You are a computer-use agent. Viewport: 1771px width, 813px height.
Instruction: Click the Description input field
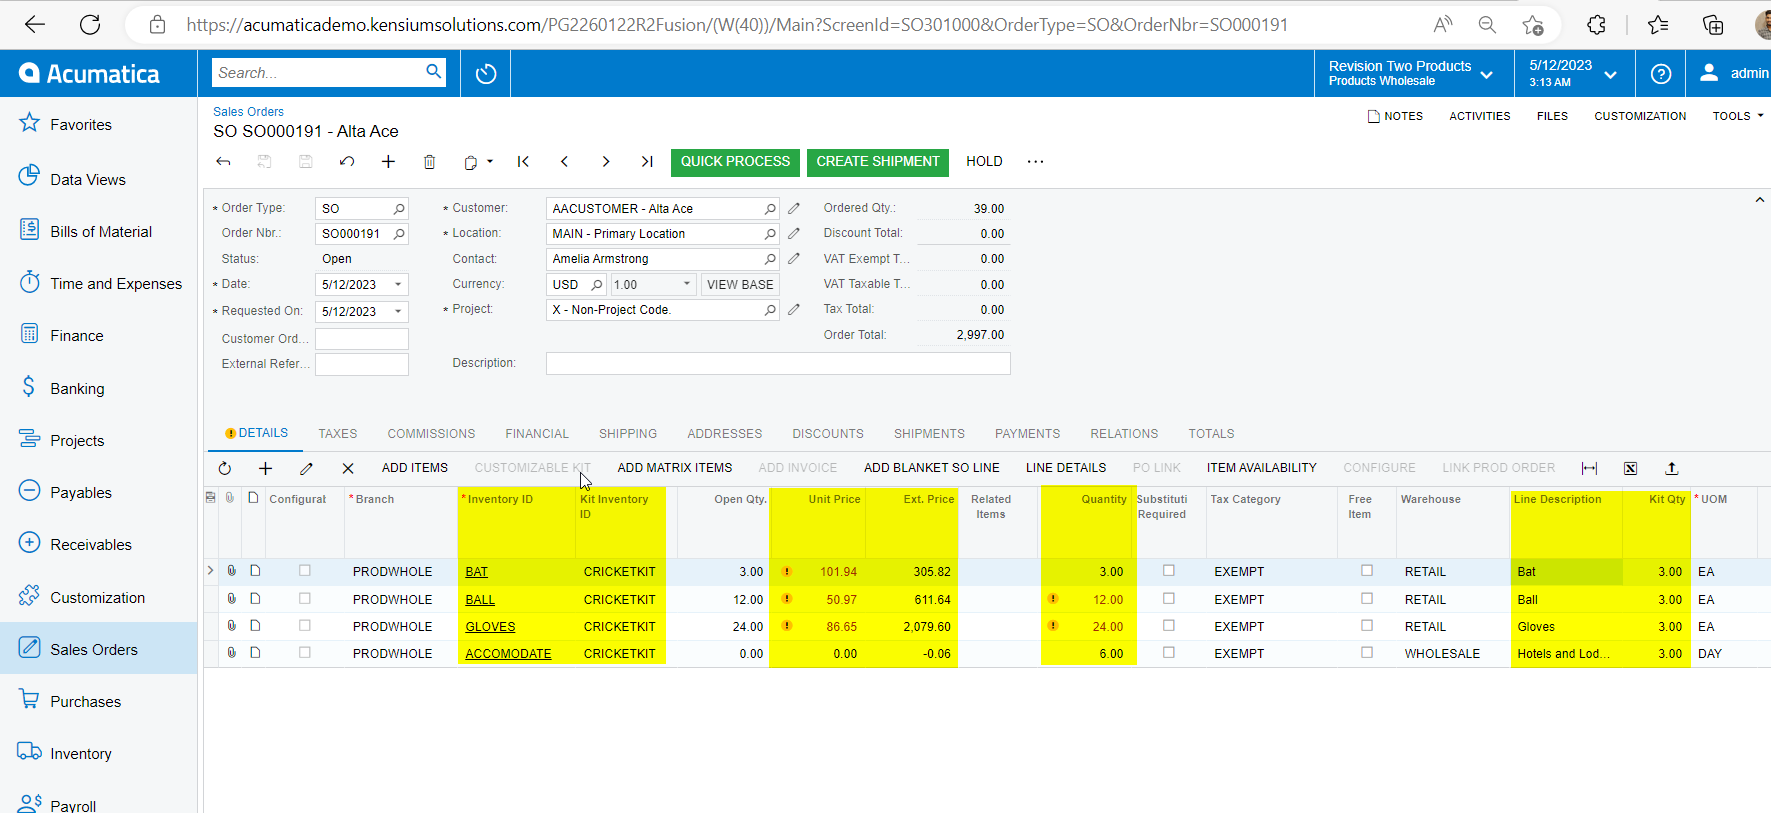778,363
